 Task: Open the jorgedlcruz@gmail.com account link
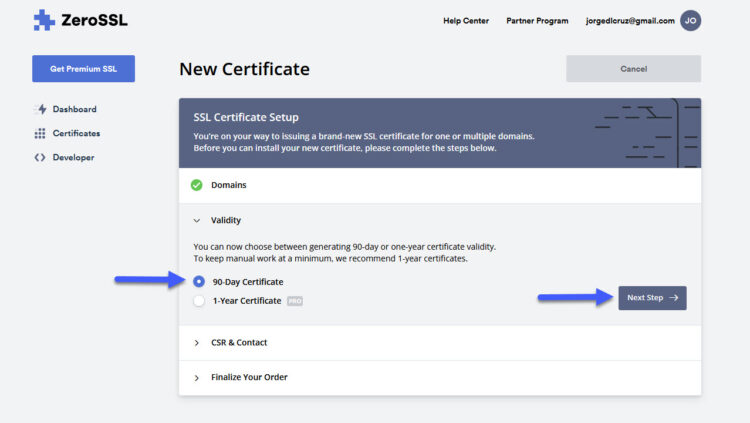[630, 21]
